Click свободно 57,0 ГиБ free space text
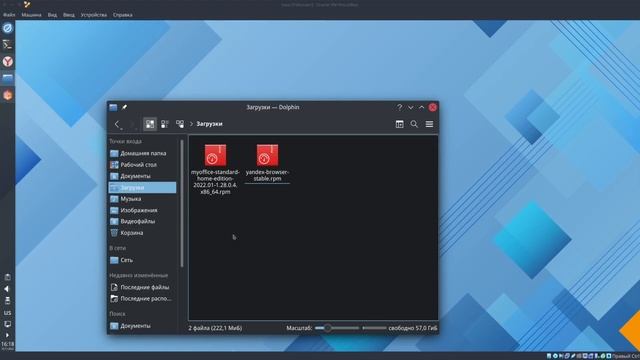Viewport: 640px width, 360px height. (413, 328)
